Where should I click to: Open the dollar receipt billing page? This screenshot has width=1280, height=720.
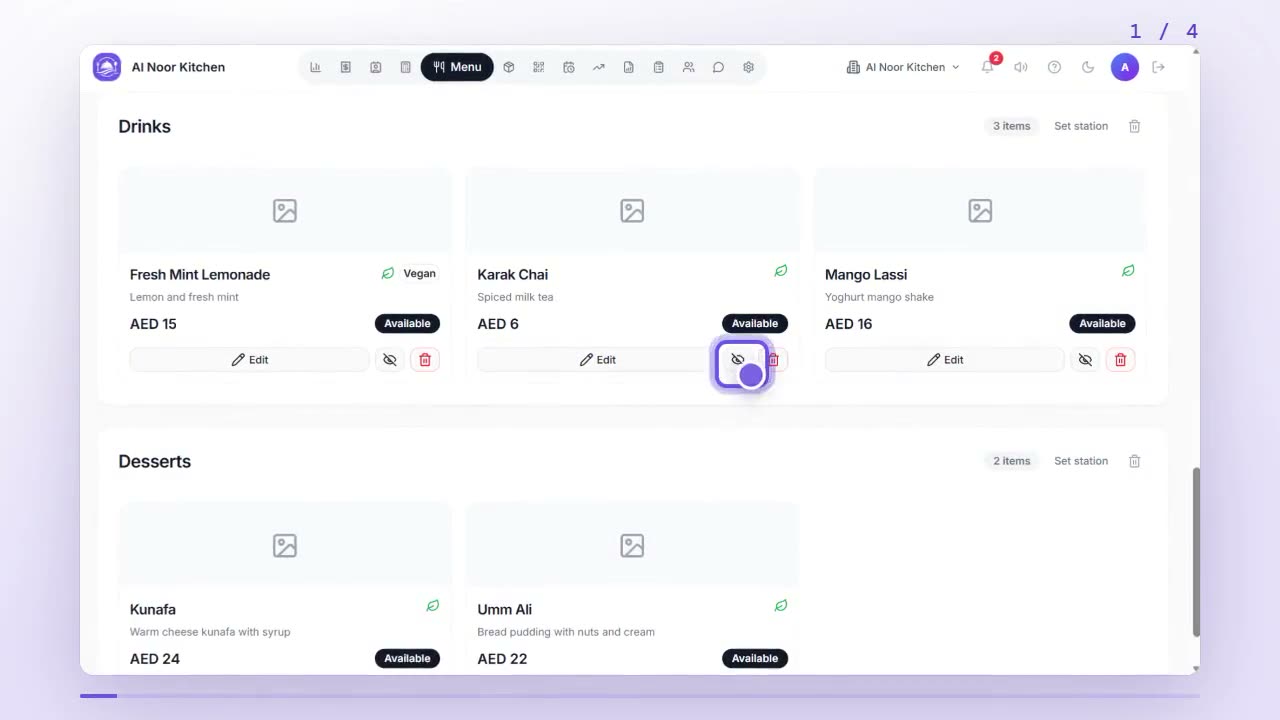click(x=345, y=67)
